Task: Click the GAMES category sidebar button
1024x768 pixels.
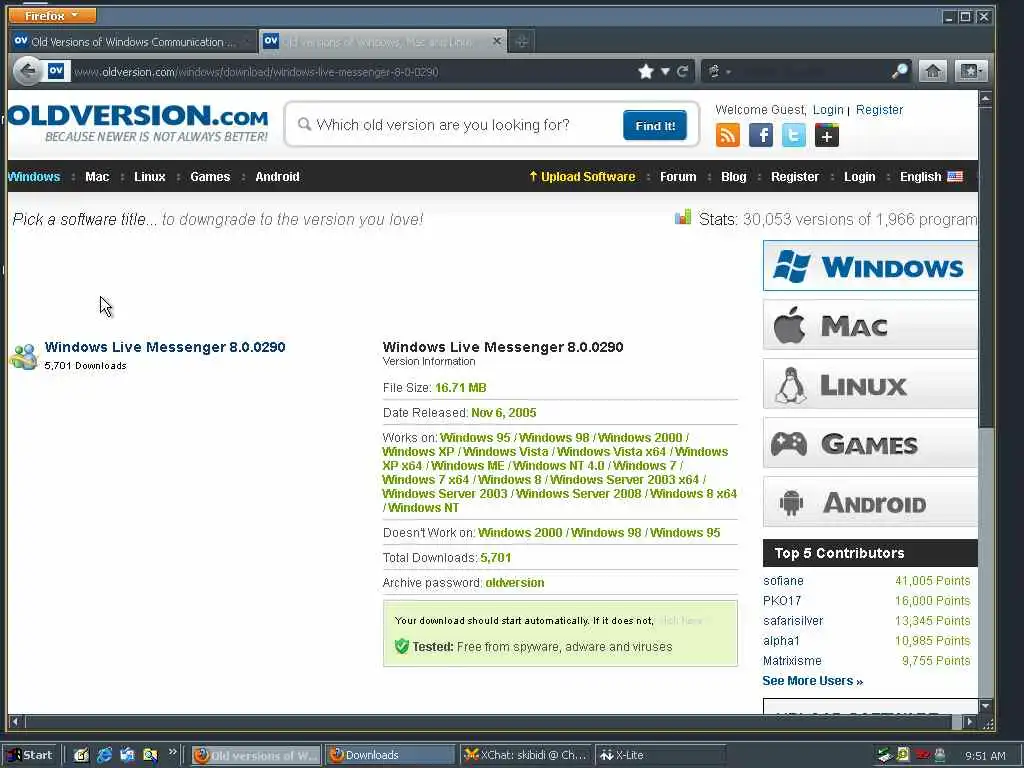Action: point(870,443)
